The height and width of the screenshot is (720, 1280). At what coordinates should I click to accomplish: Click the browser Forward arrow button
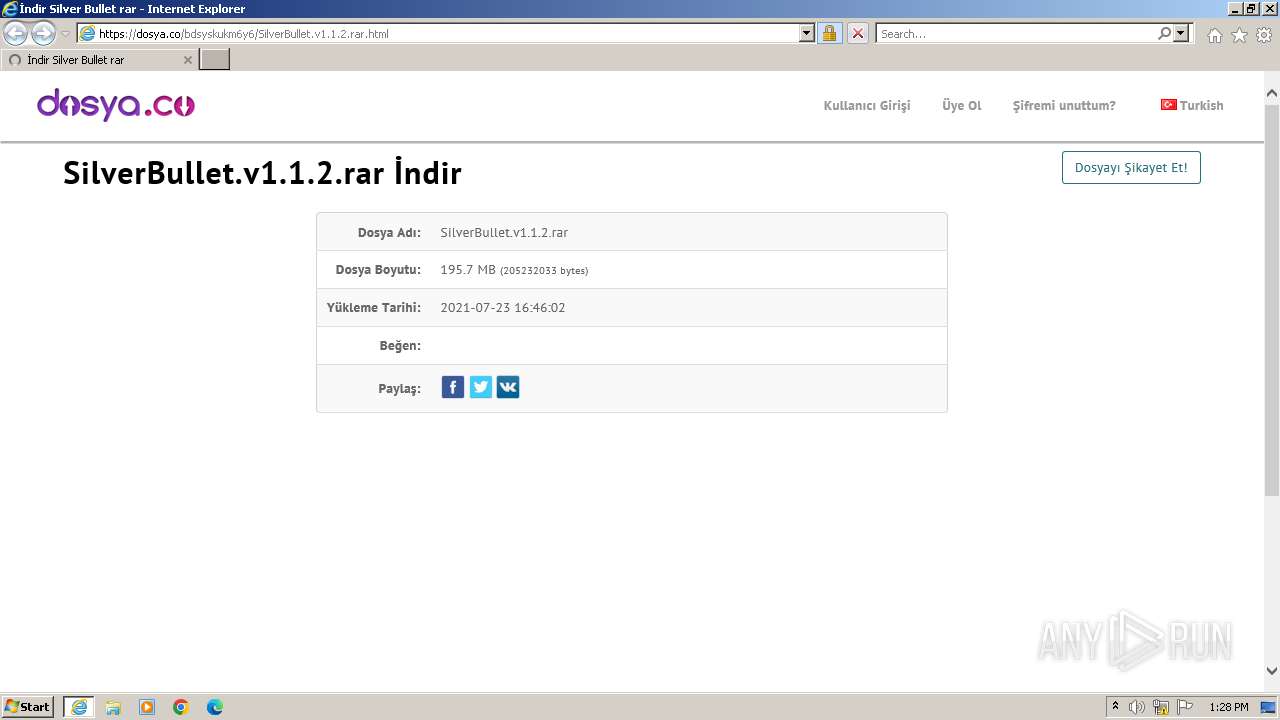point(43,33)
